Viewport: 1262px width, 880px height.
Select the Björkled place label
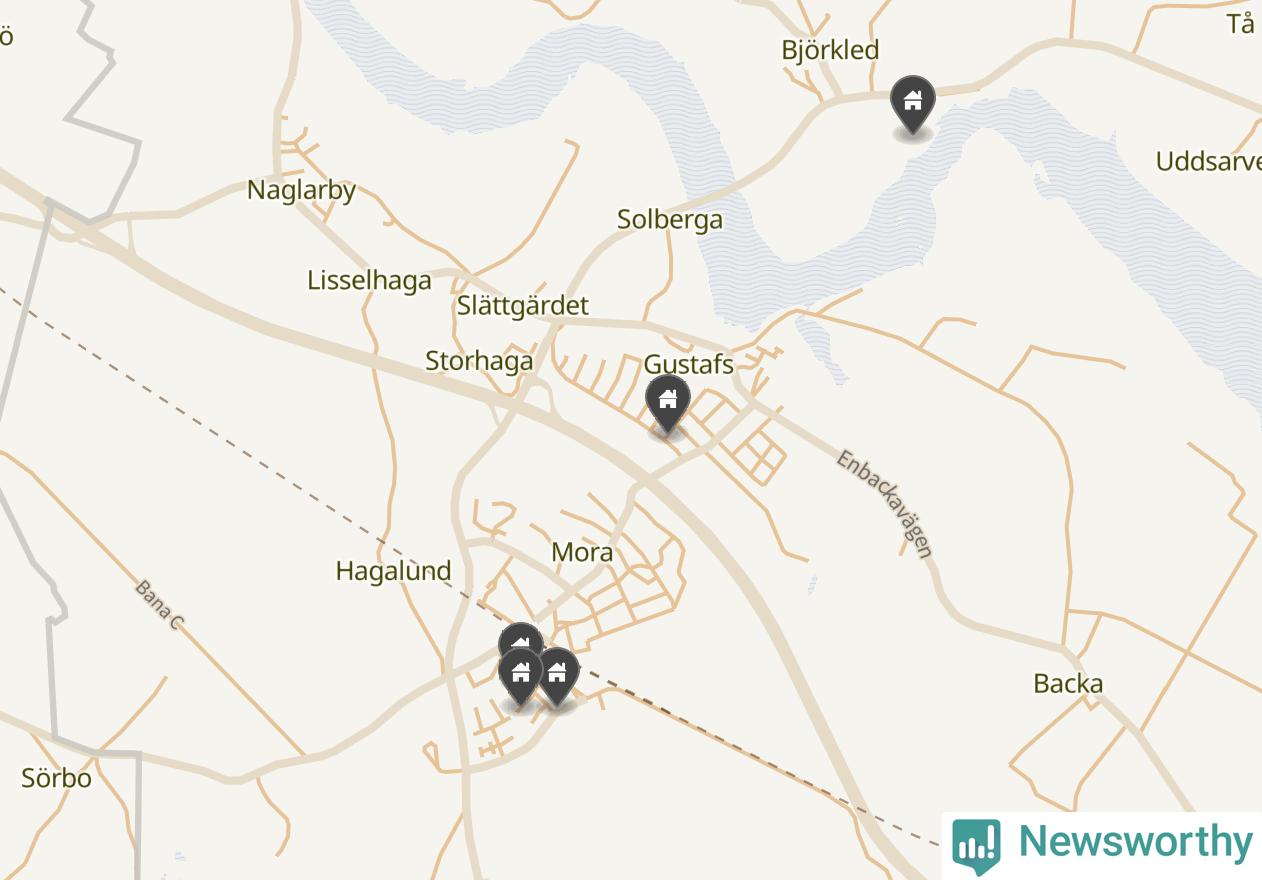tap(830, 50)
